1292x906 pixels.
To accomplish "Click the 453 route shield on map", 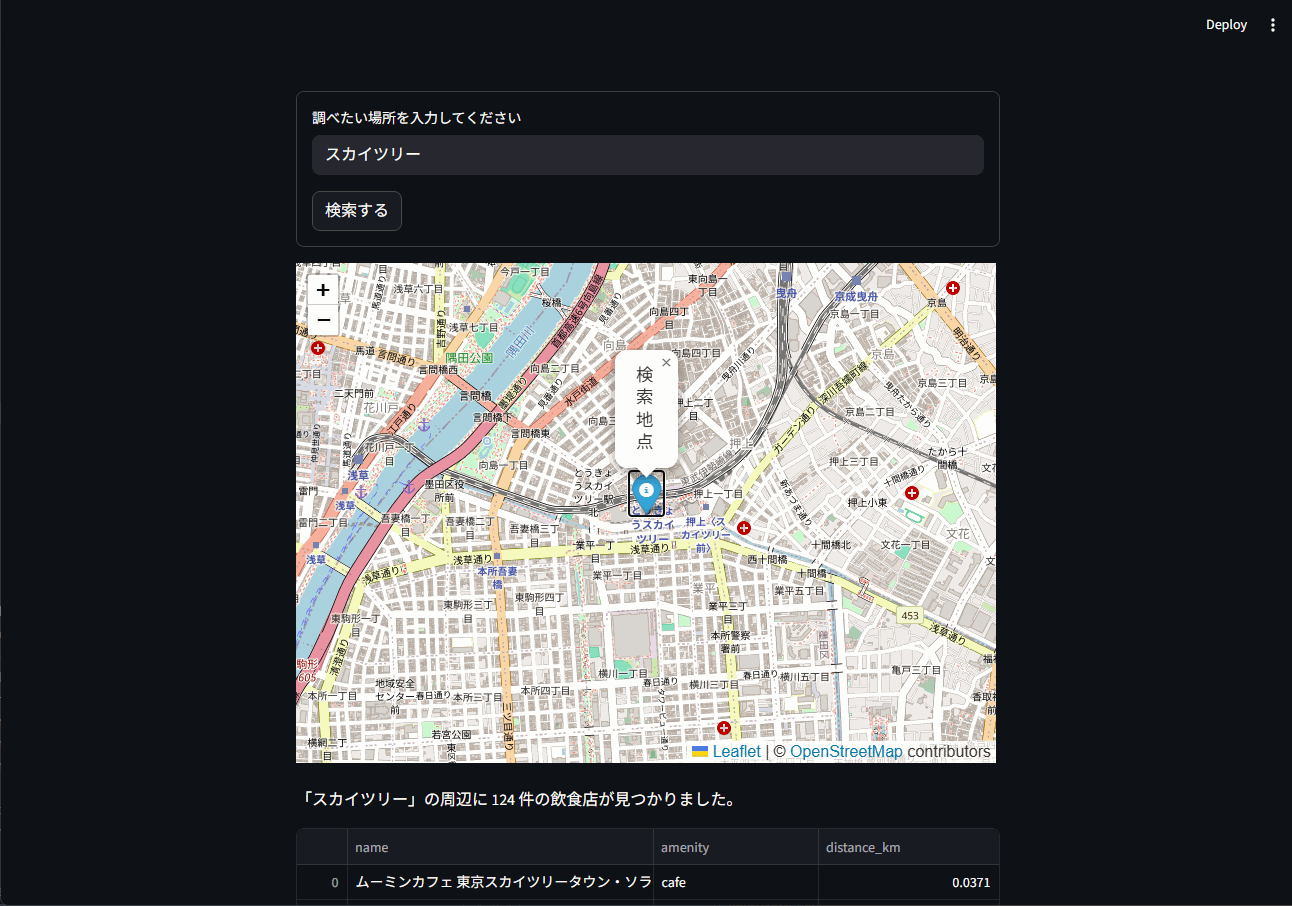I will (908, 615).
